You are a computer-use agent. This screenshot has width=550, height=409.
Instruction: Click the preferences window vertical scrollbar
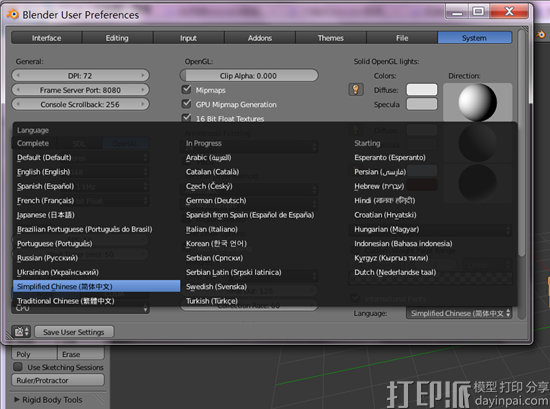click(x=522, y=142)
